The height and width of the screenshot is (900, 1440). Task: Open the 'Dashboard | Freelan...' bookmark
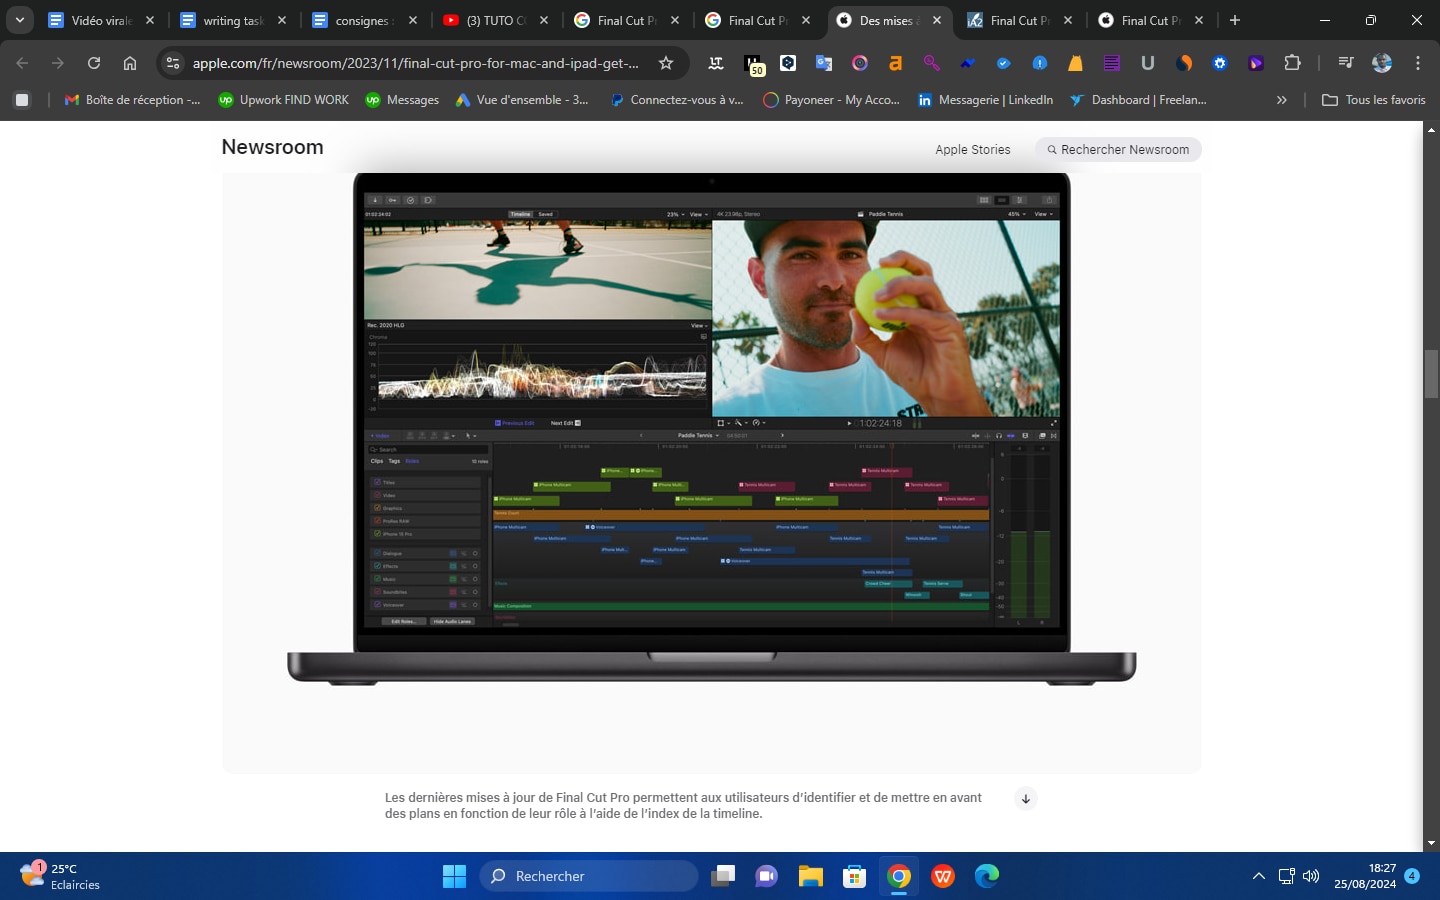1138,99
